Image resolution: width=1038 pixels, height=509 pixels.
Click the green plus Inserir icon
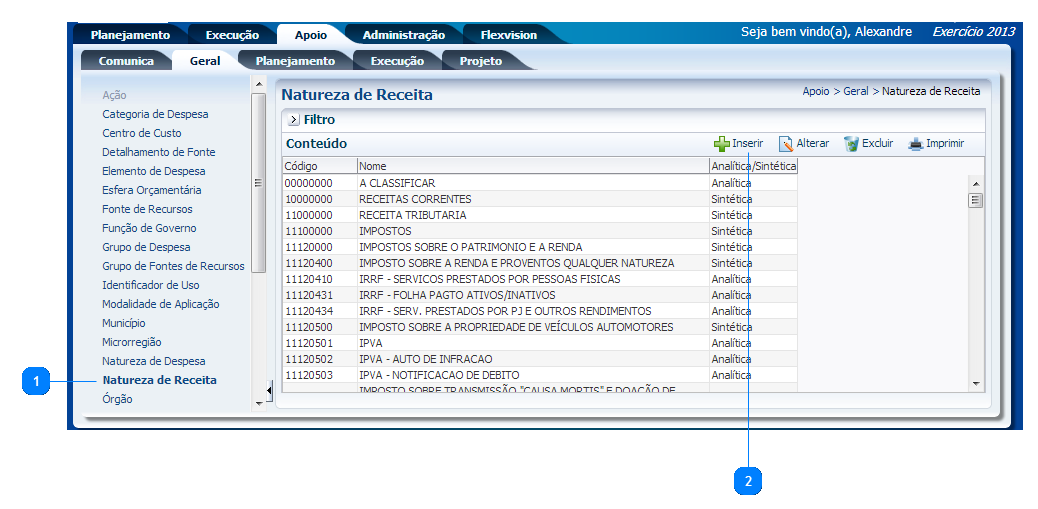click(x=721, y=144)
